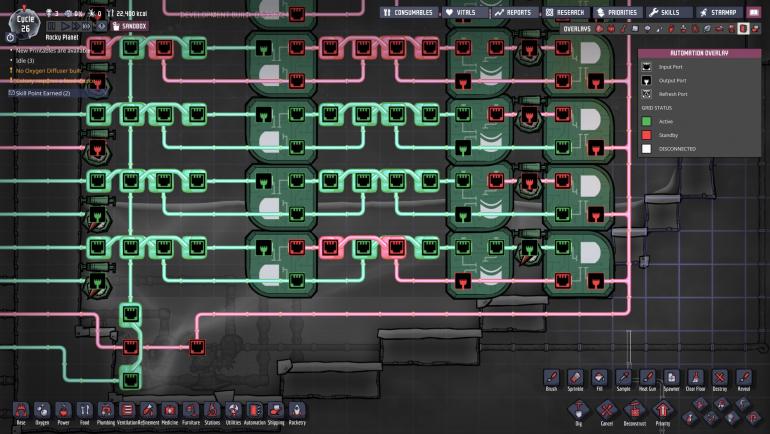Image resolution: width=770 pixels, height=434 pixels.
Task: Click the Cycle 26 clock indicator
Action: point(25,24)
